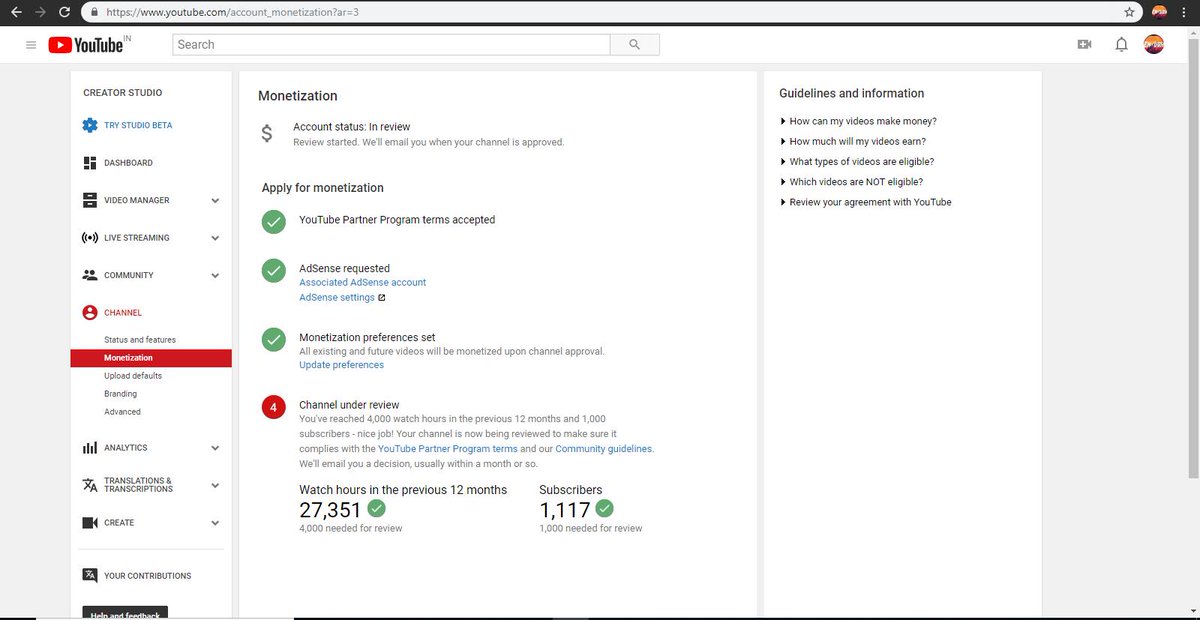This screenshot has width=1200, height=620.
Task: Open YOUR CONTRIBUTIONS section
Action: tap(147, 576)
